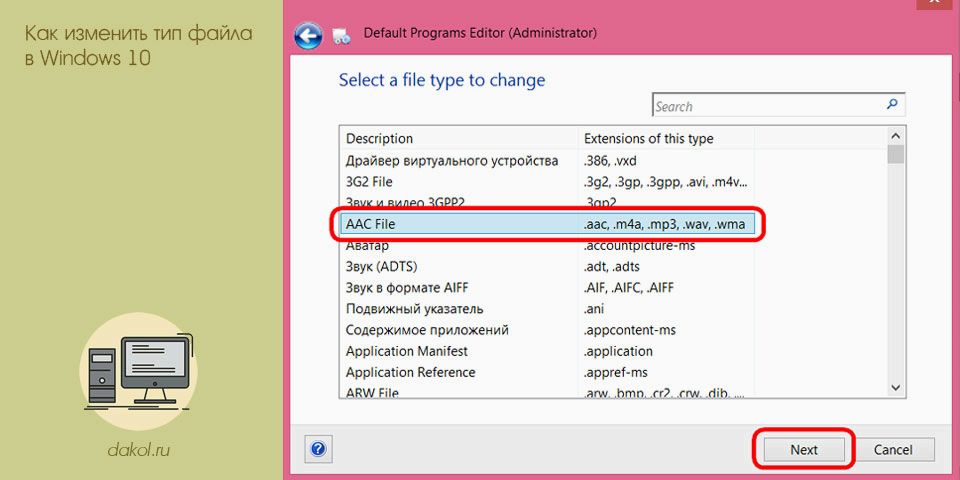Click the list scrollbar down arrow
The width and height of the screenshot is (960, 480).
click(x=896, y=388)
